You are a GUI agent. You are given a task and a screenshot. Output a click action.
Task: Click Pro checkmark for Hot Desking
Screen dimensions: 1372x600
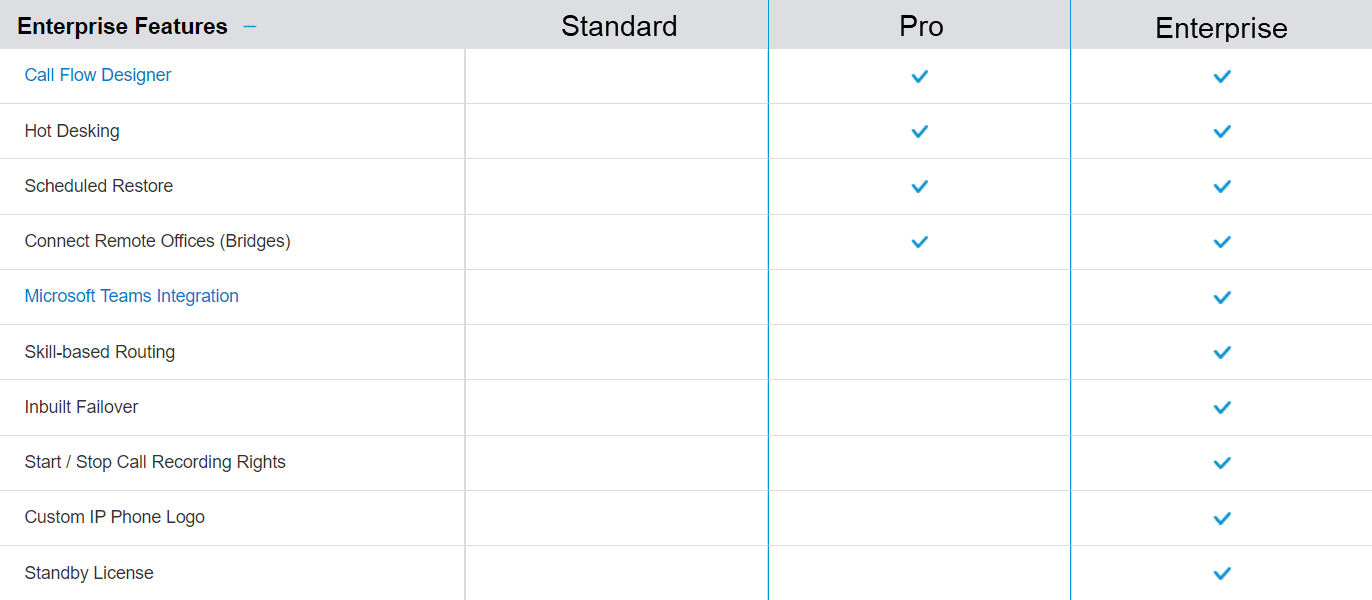(920, 131)
